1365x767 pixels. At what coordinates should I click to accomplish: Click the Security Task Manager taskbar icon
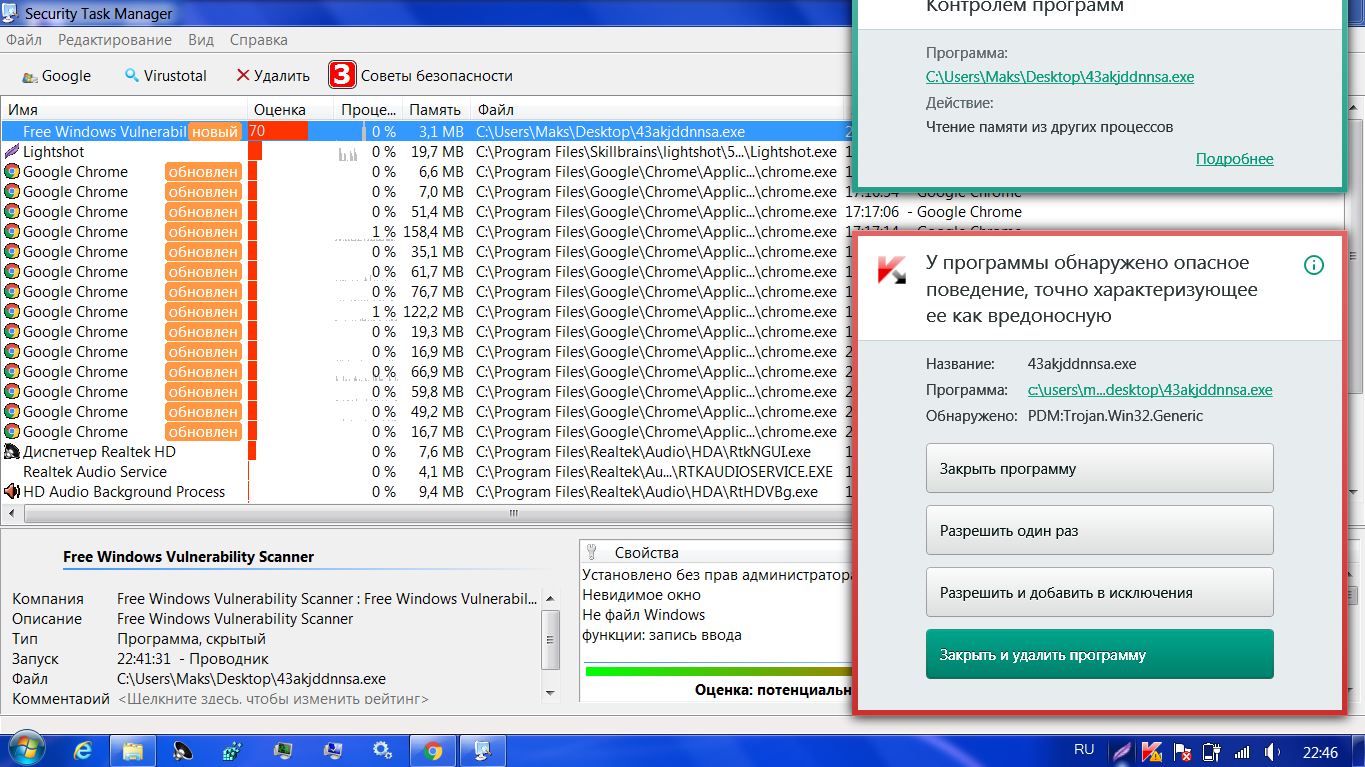482,750
